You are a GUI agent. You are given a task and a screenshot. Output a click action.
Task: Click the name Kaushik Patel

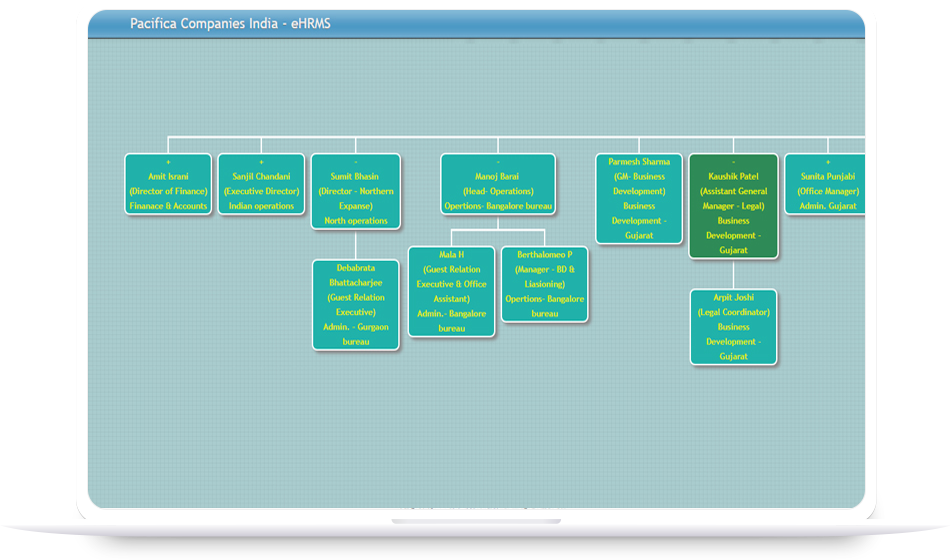tap(733, 176)
